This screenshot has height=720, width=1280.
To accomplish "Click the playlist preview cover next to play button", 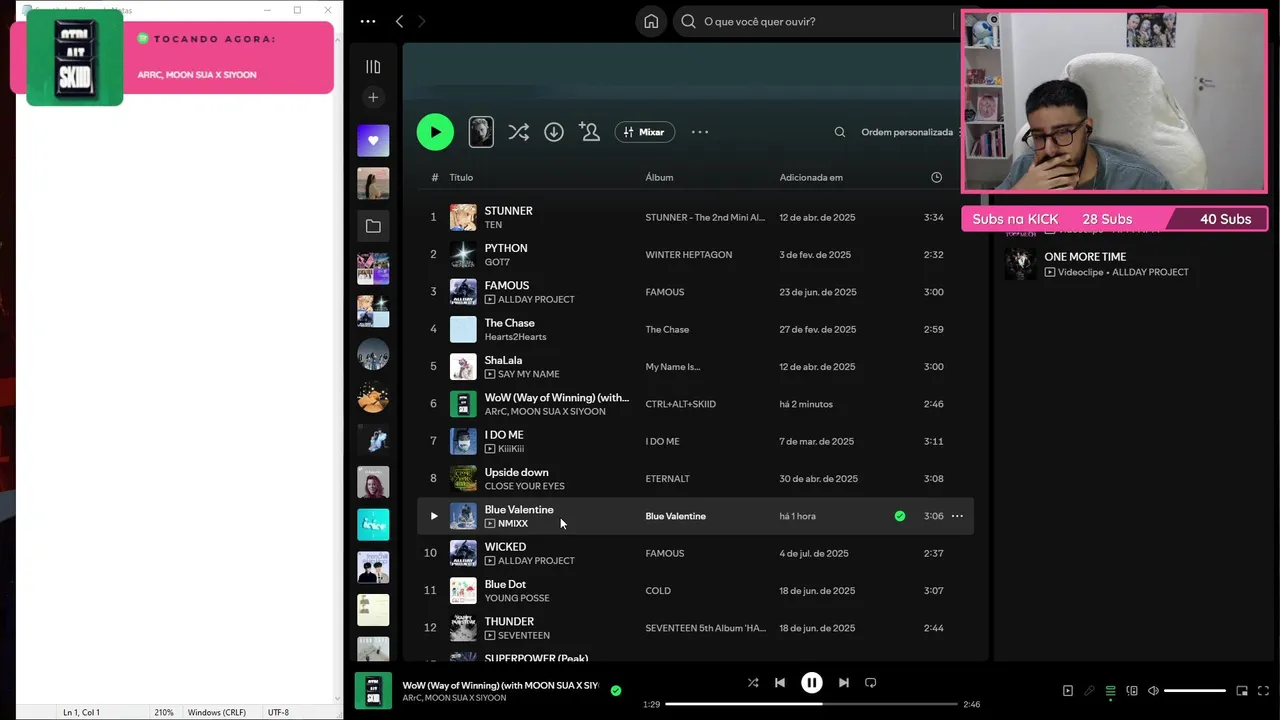I will (481, 132).
